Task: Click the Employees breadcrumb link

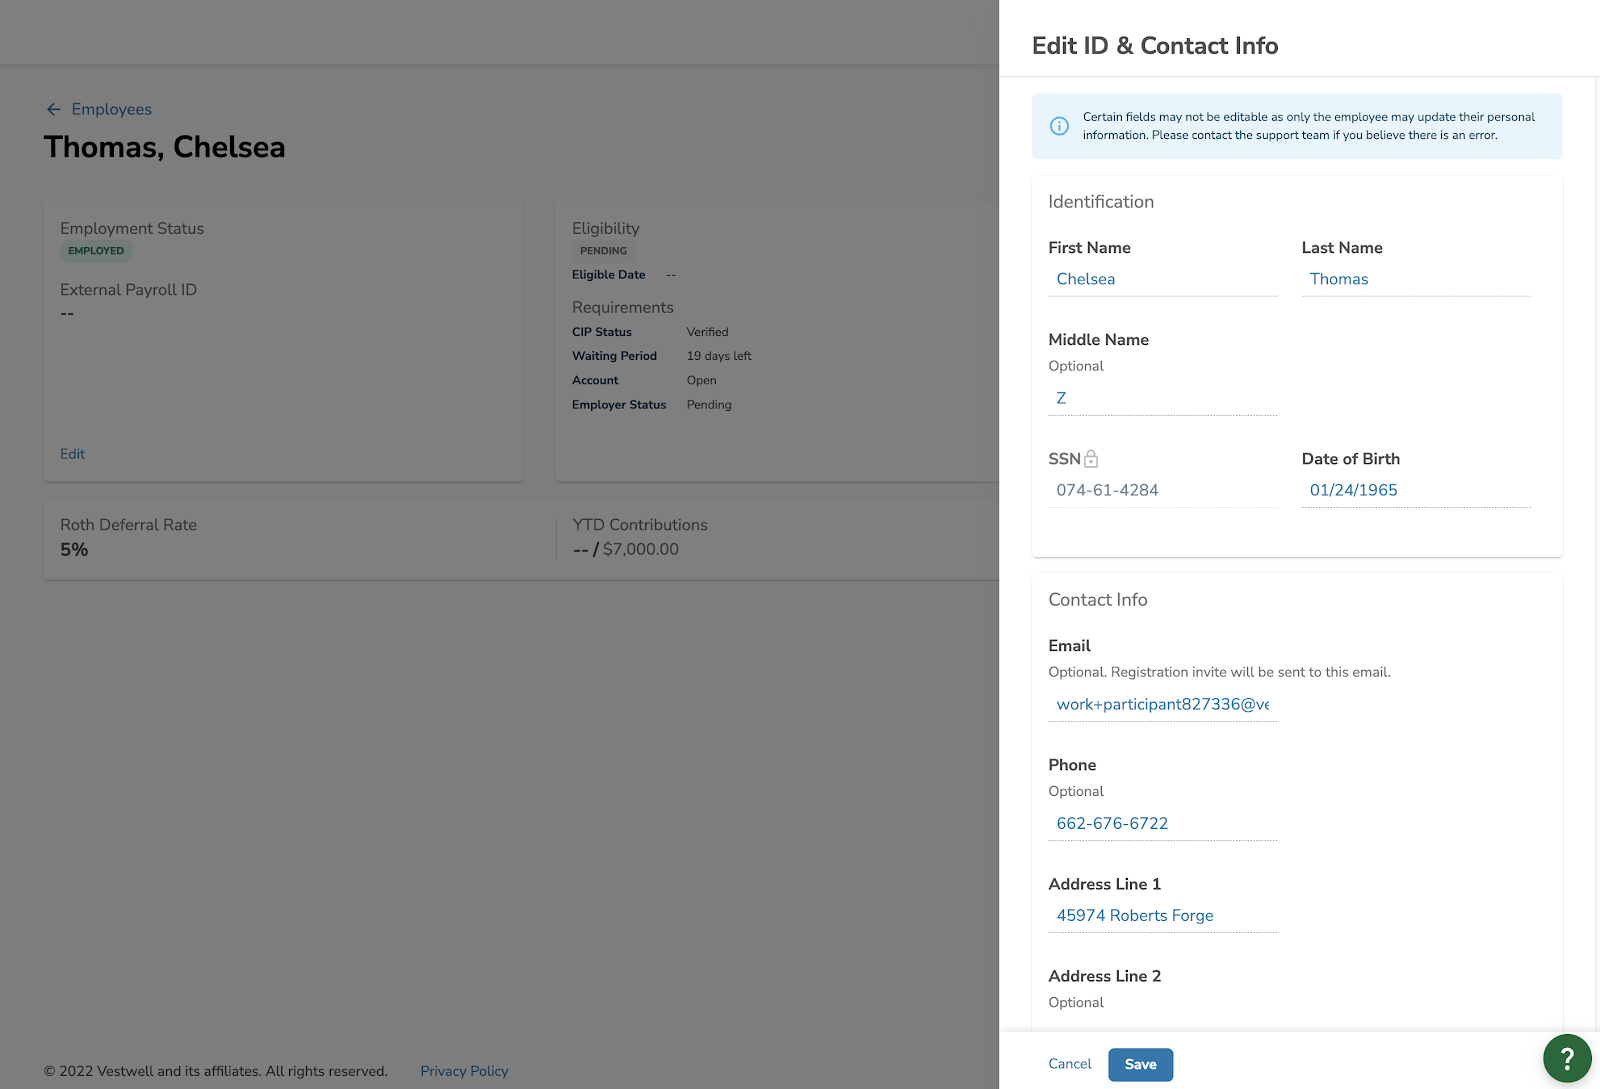Action: coord(110,109)
